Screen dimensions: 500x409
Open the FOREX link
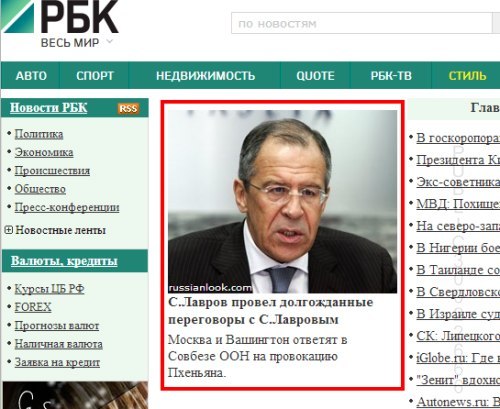click(x=33, y=307)
